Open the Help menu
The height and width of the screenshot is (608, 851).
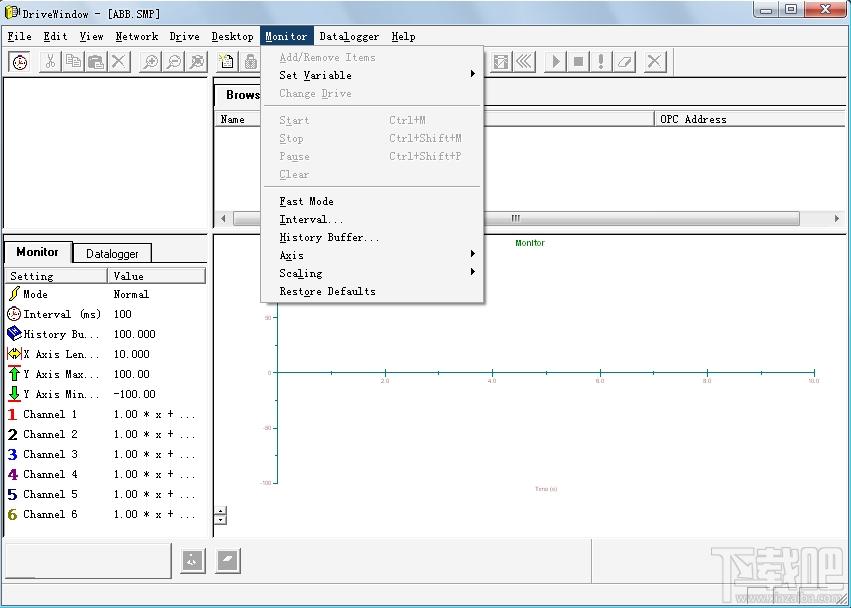coord(403,36)
